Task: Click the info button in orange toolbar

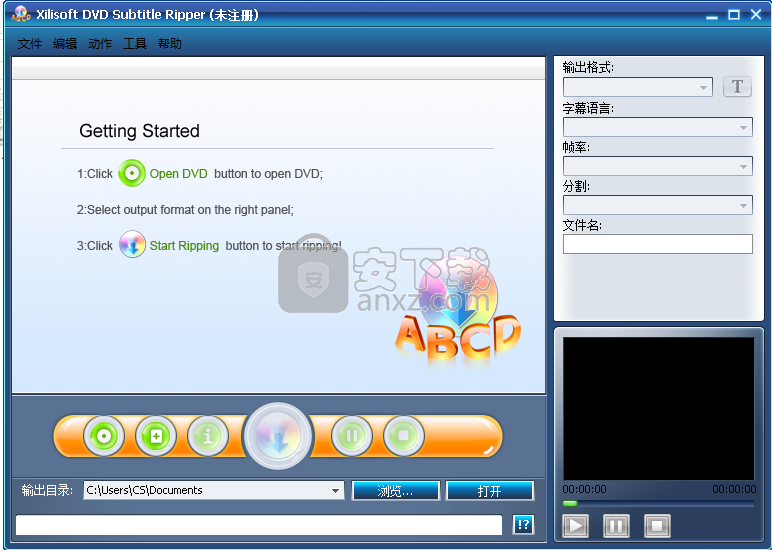Action: [x=208, y=436]
